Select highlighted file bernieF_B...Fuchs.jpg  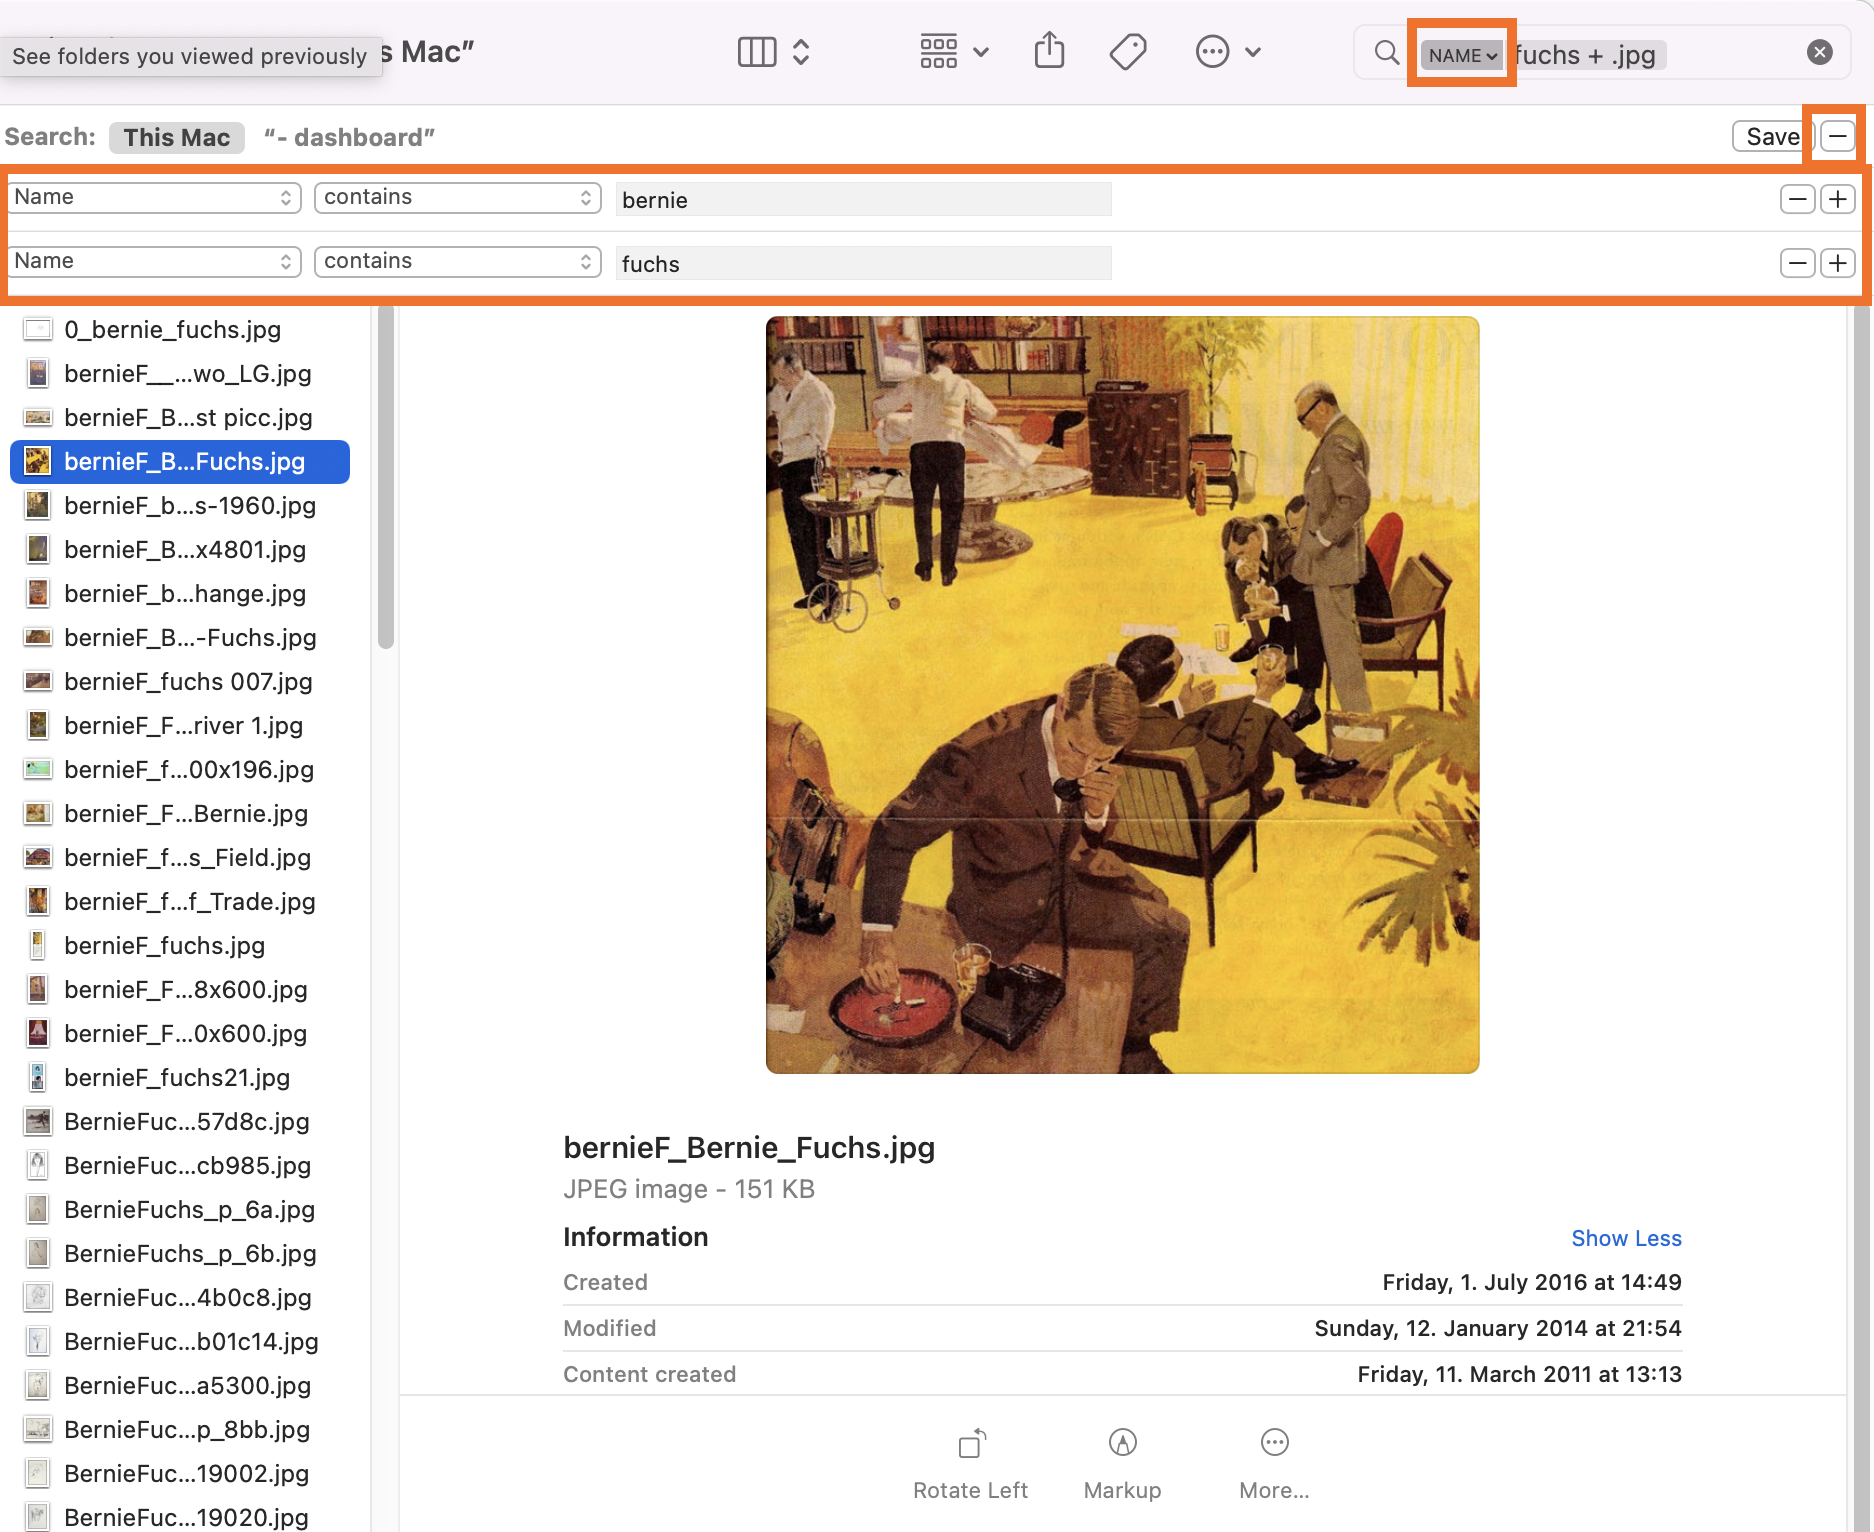tap(180, 462)
